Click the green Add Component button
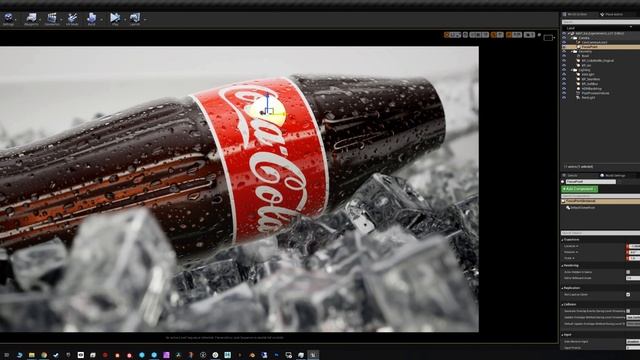 580,189
